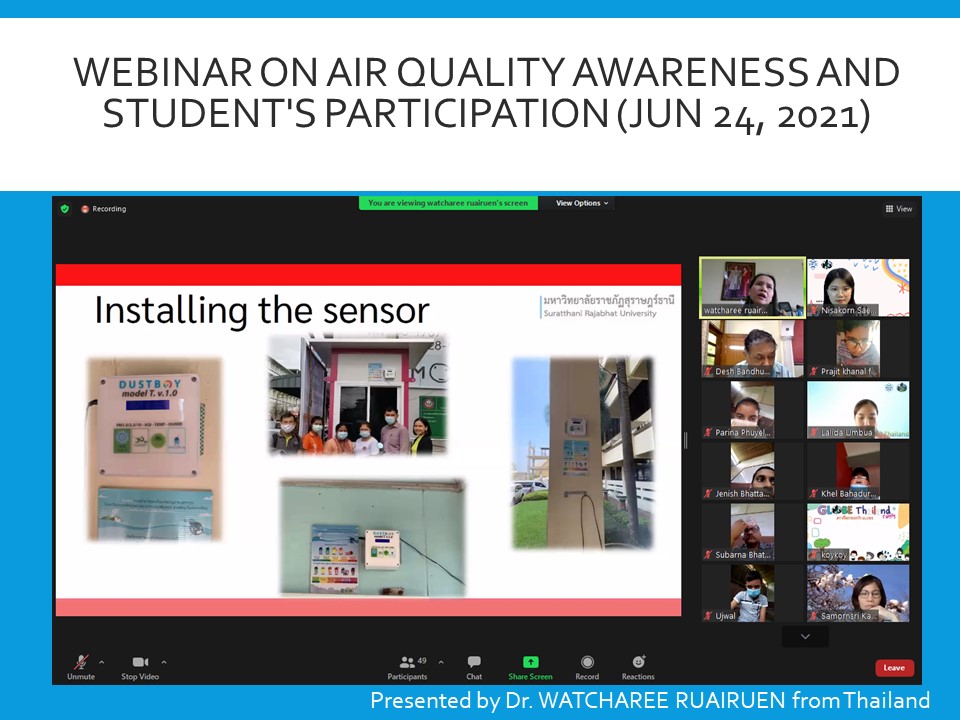
Task: Click the screen sharing notification banner
Action: (x=448, y=203)
